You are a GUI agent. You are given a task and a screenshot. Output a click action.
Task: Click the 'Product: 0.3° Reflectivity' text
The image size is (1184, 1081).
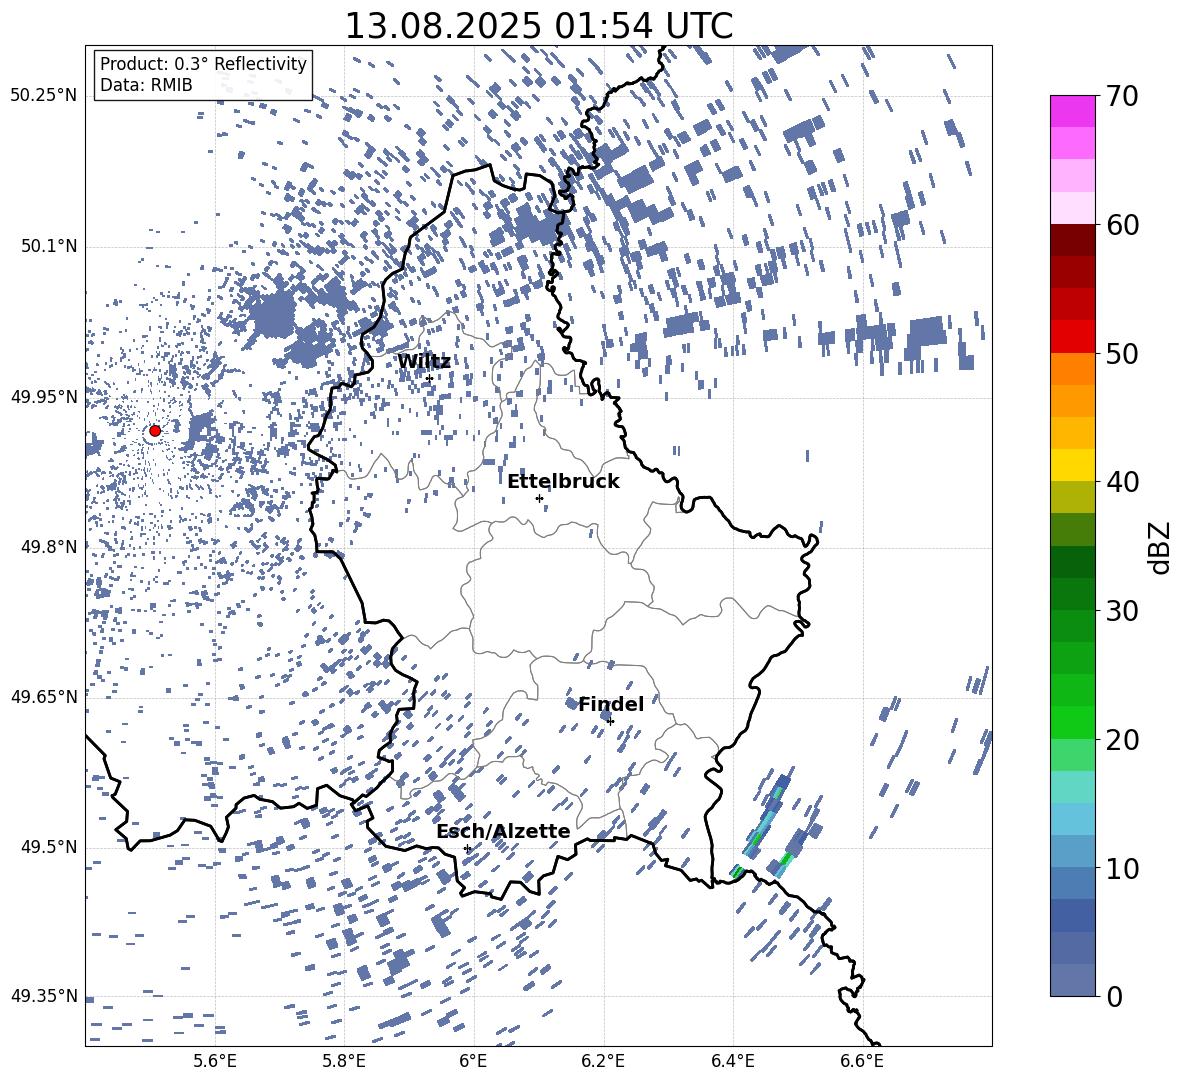(203, 64)
